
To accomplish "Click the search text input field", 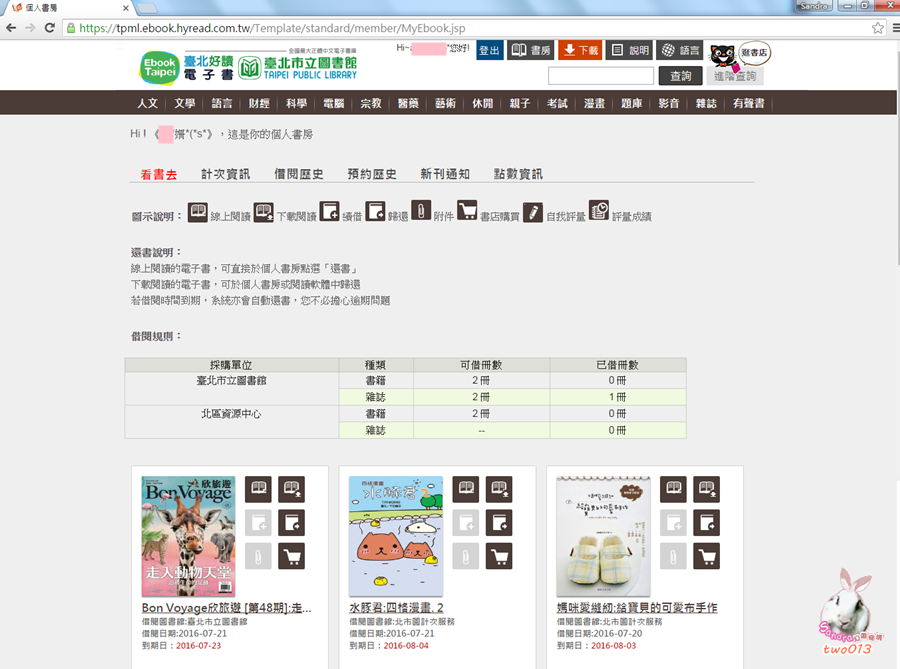I will 600,76.
